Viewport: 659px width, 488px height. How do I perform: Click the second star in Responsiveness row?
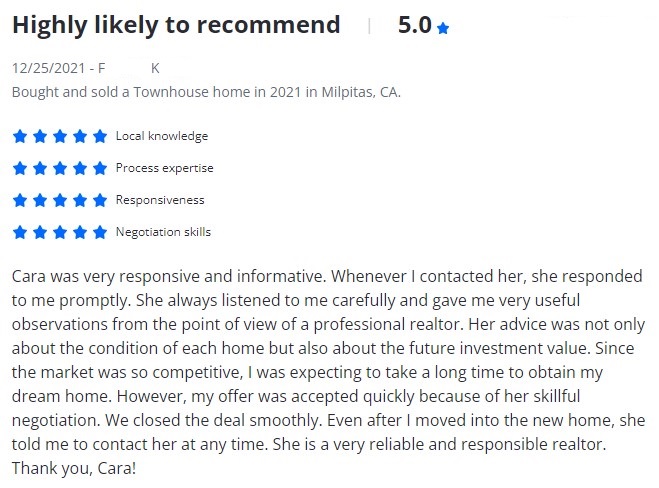(40, 200)
